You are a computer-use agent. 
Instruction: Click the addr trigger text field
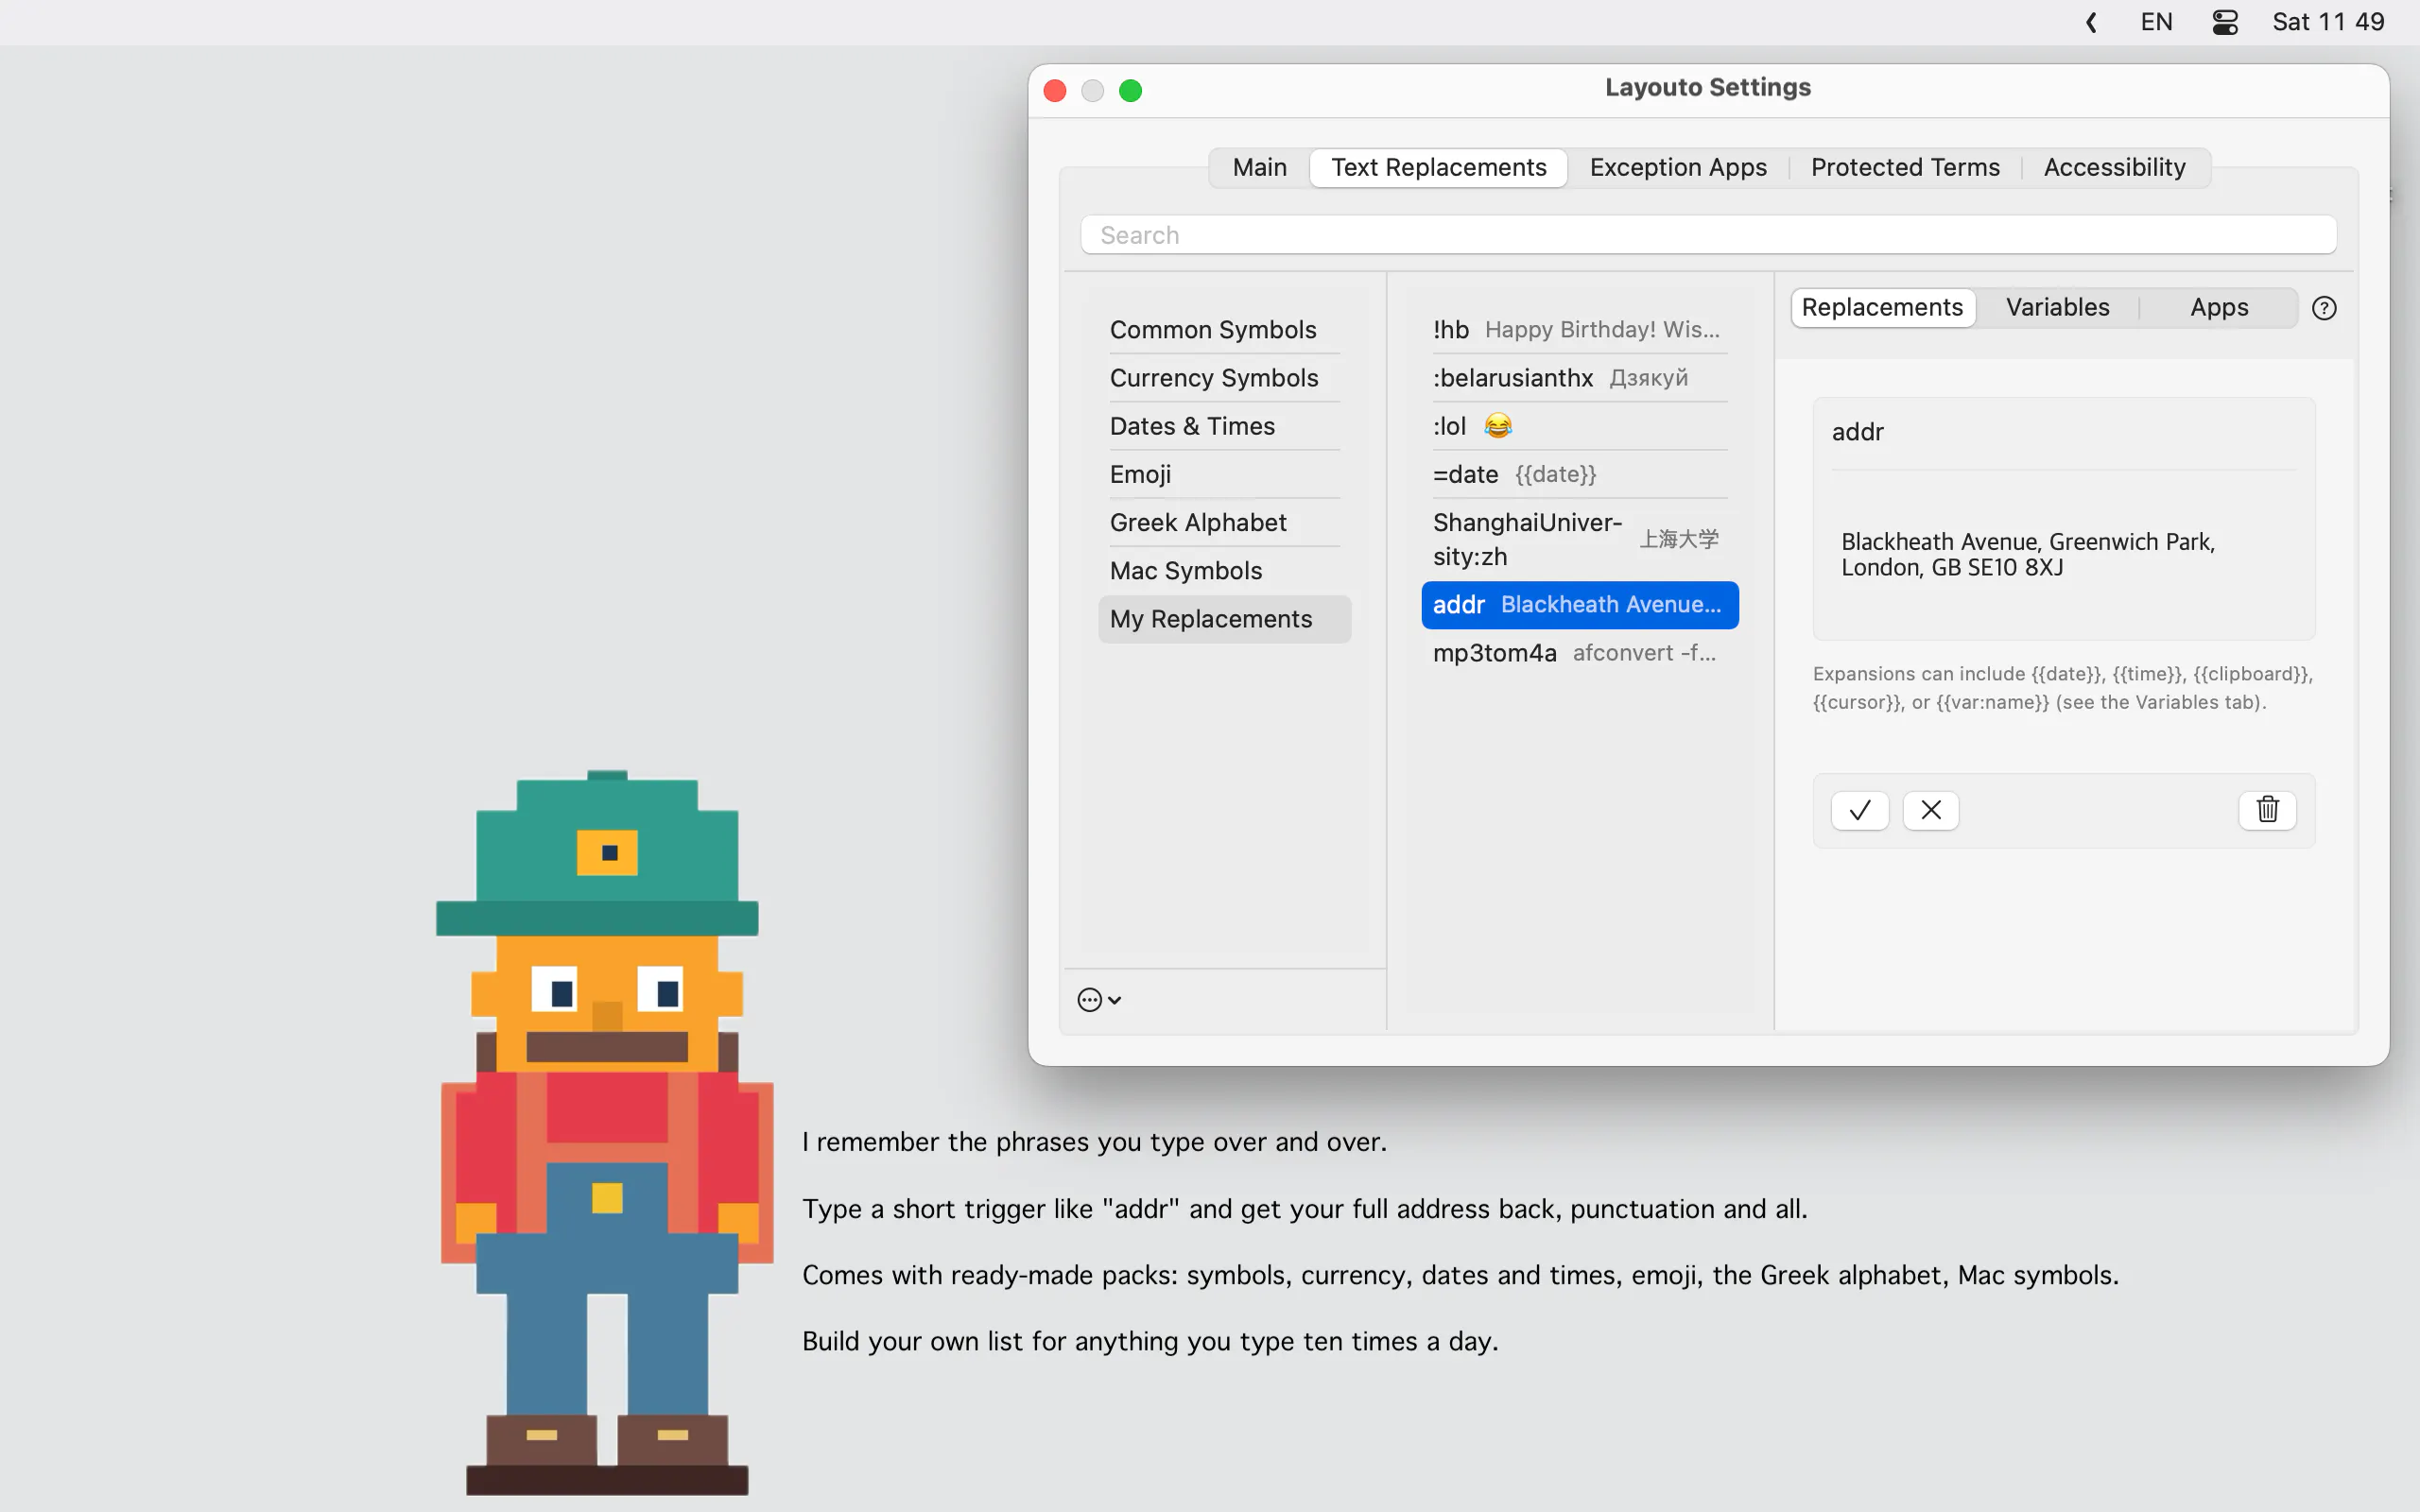(x=2063, y=432)
